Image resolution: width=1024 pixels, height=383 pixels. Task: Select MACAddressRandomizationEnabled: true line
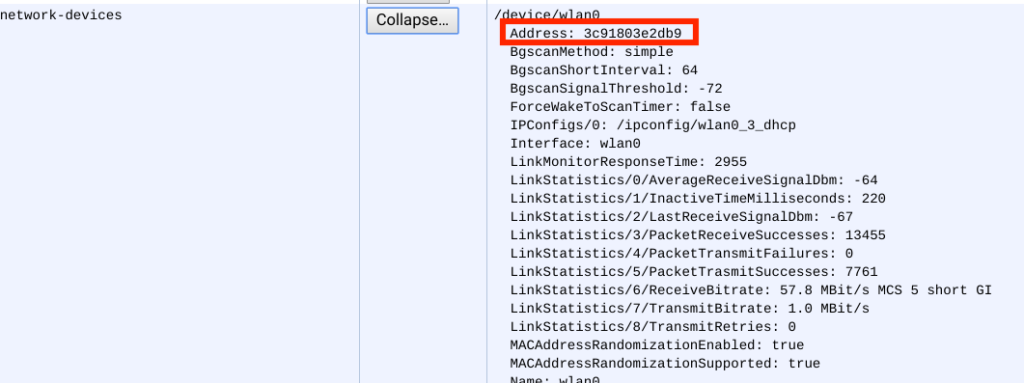coord(657,344)
